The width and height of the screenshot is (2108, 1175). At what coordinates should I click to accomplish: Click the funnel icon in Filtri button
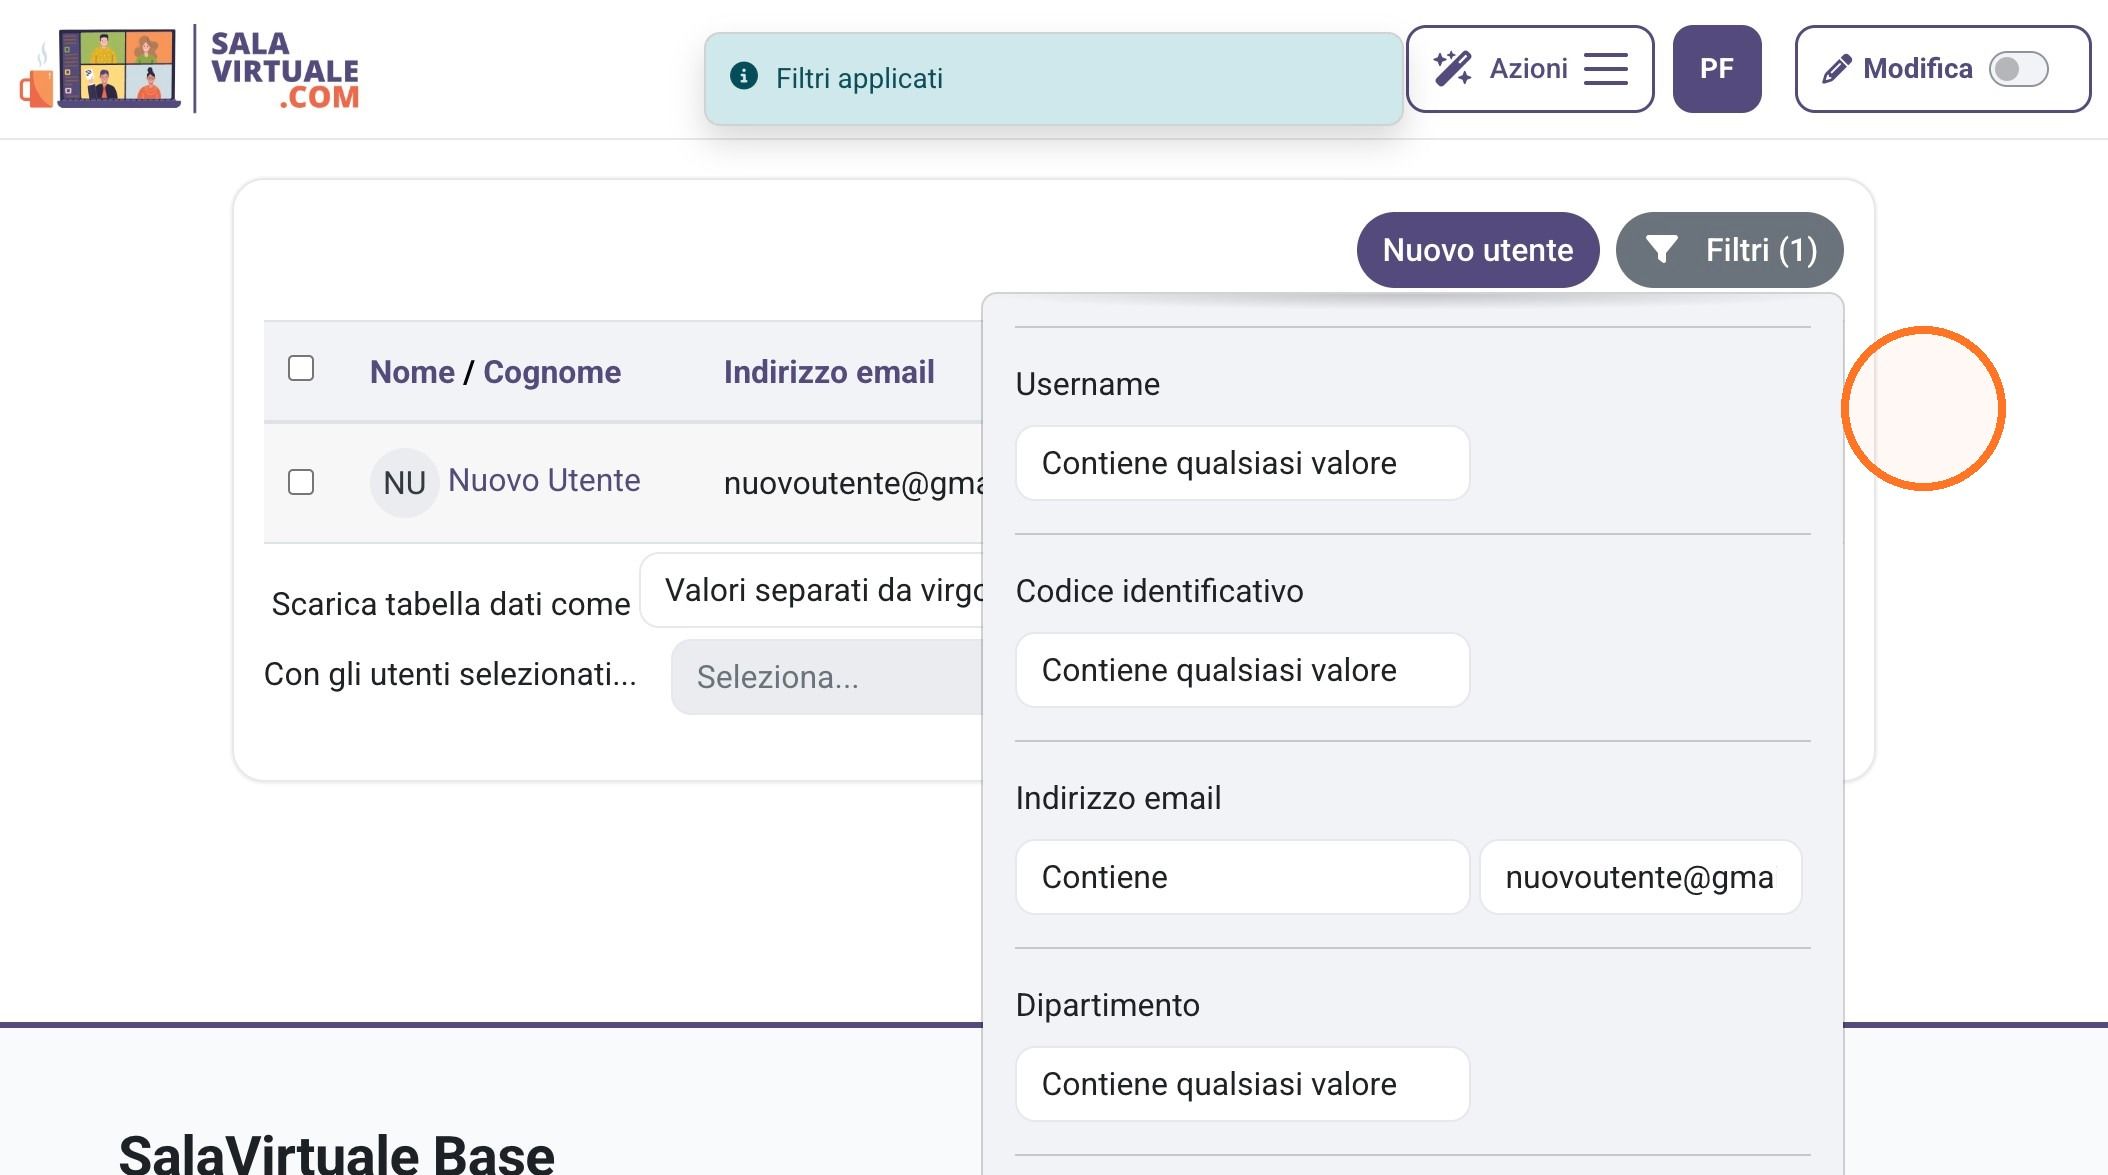click(1661, 249)
